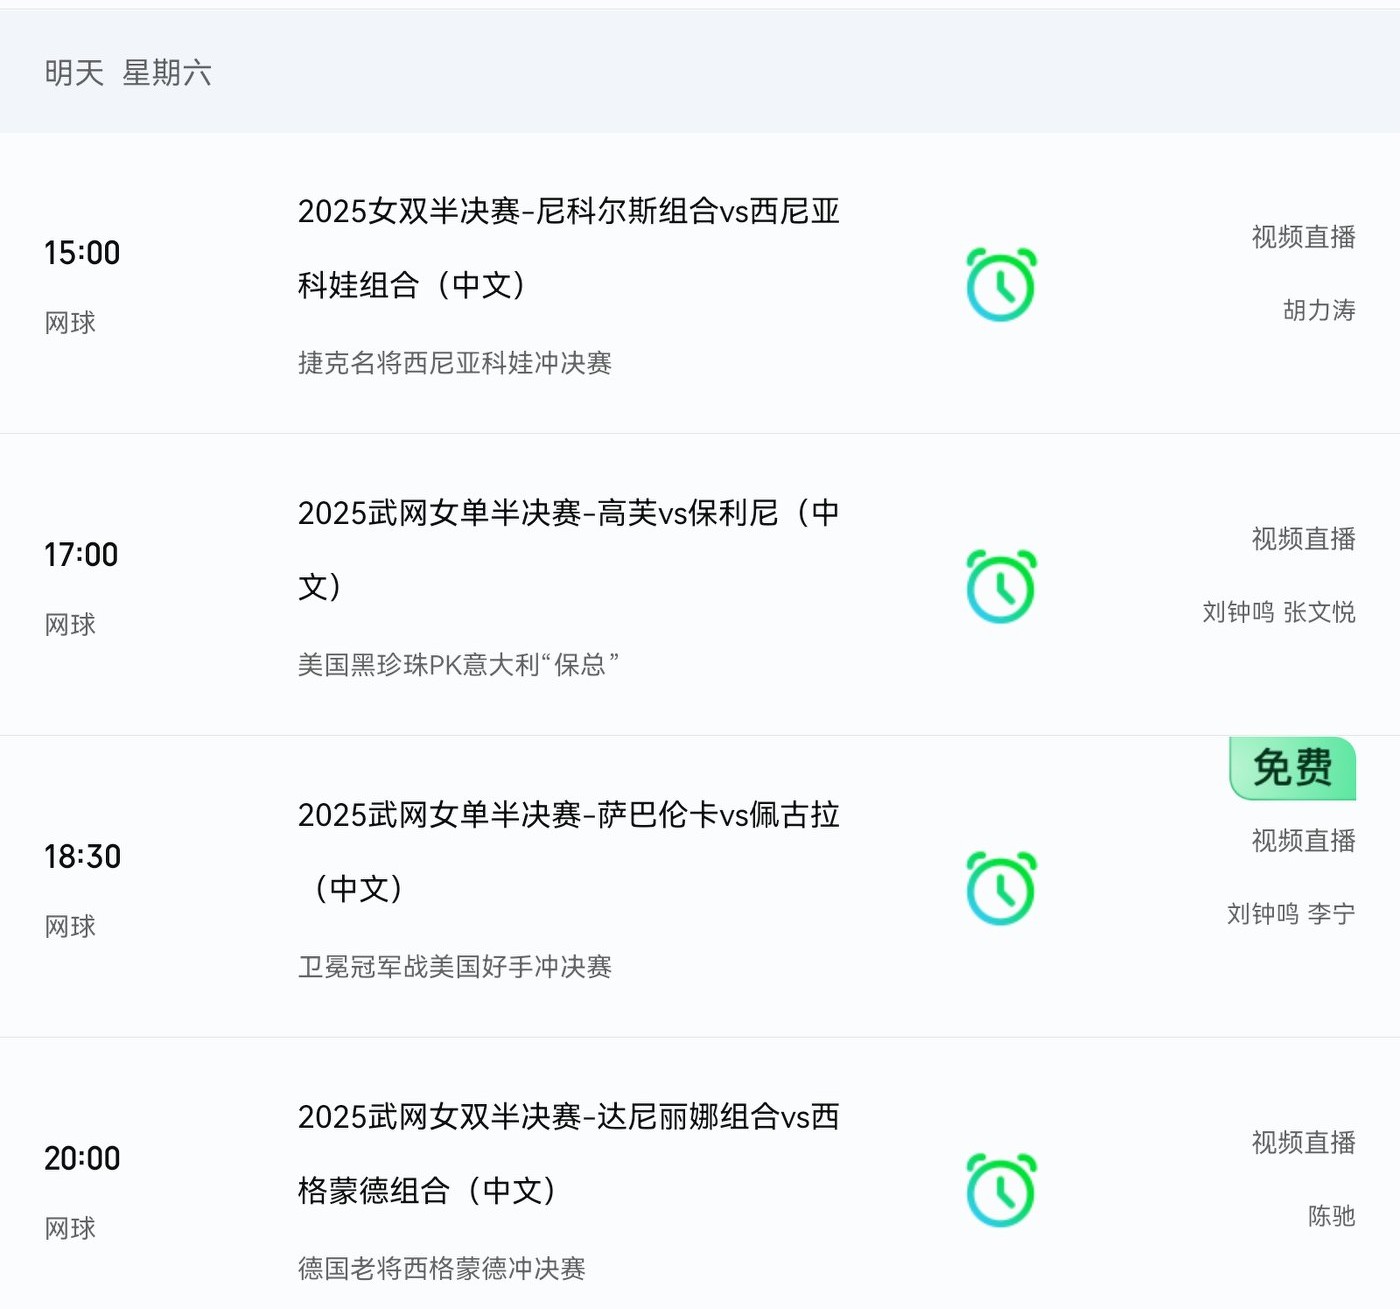This screenshot has width=1400, height=1309.
Task: Click 视频直播 label for 15:00 match
Action: [1303, 237]
